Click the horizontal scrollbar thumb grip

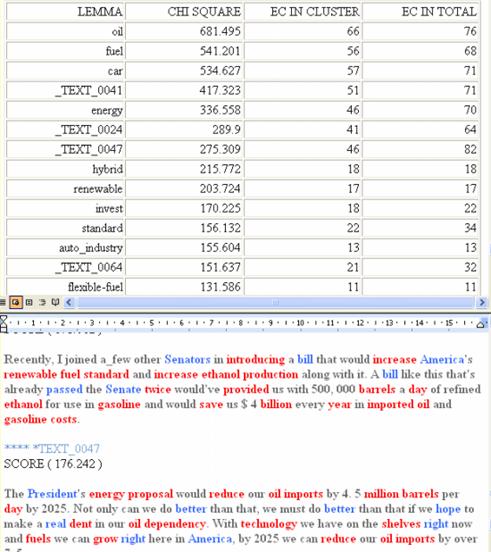tap(276, 302)
